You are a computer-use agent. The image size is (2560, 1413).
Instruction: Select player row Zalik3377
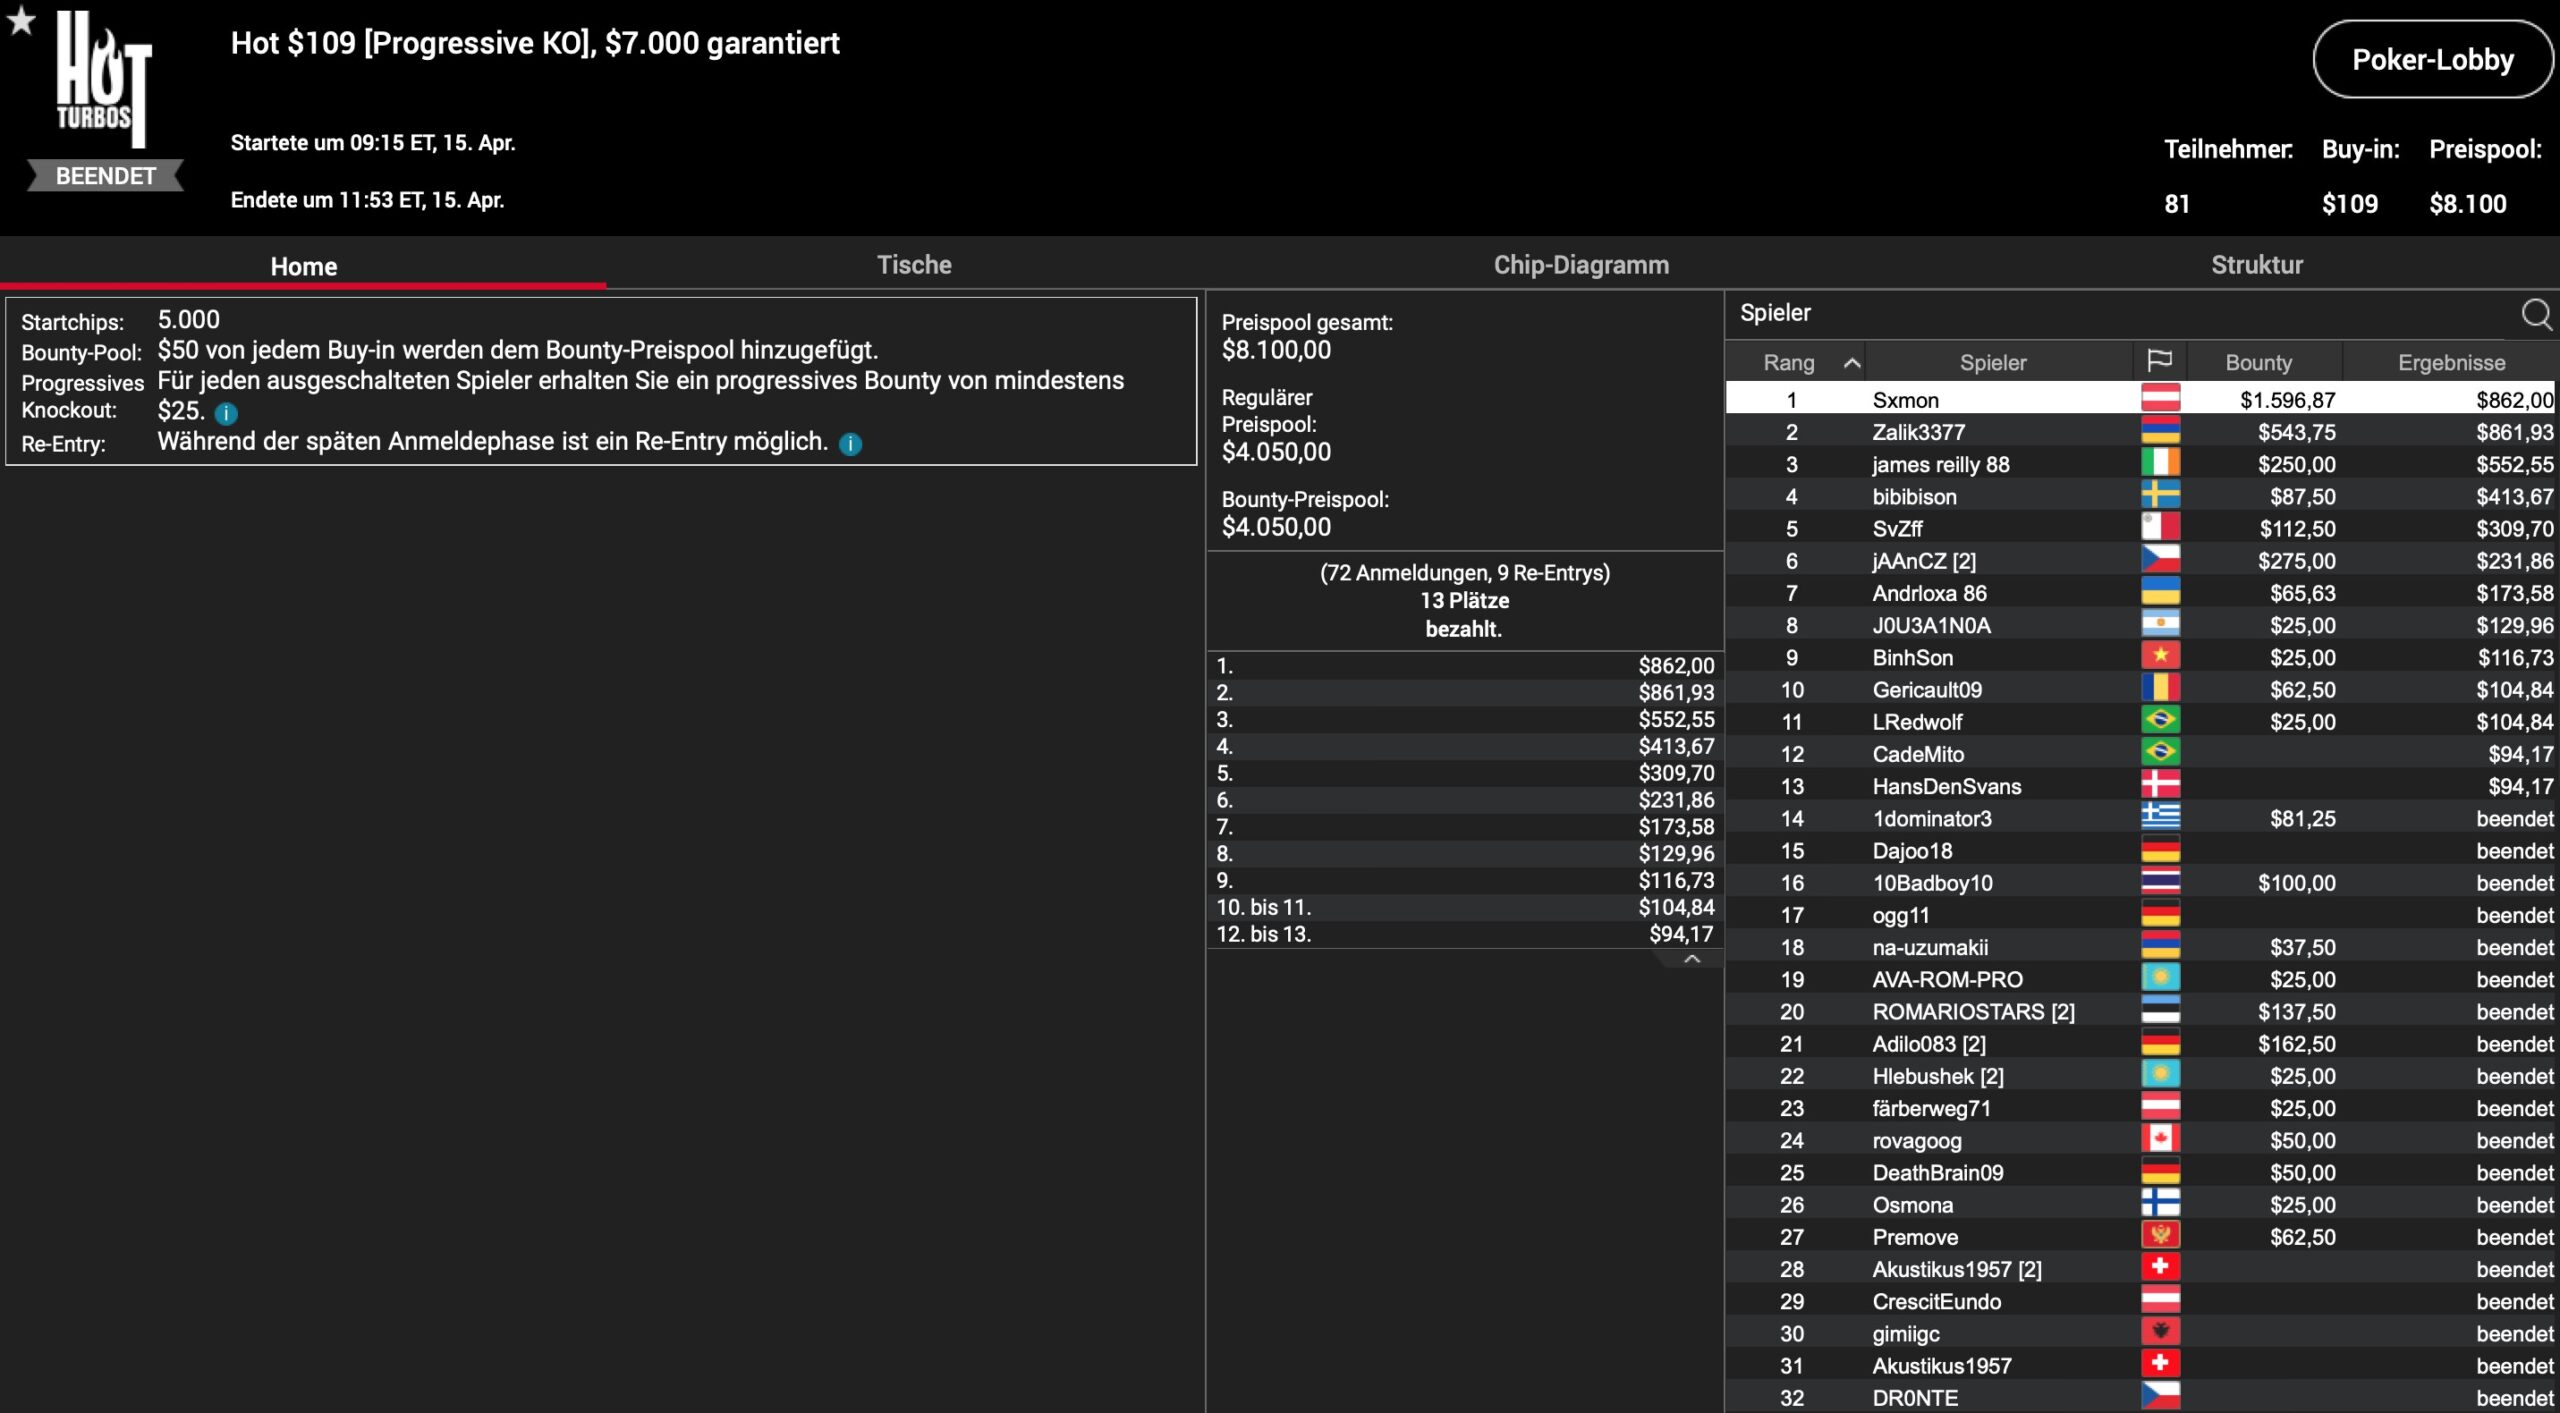(x=1918, y=432)
